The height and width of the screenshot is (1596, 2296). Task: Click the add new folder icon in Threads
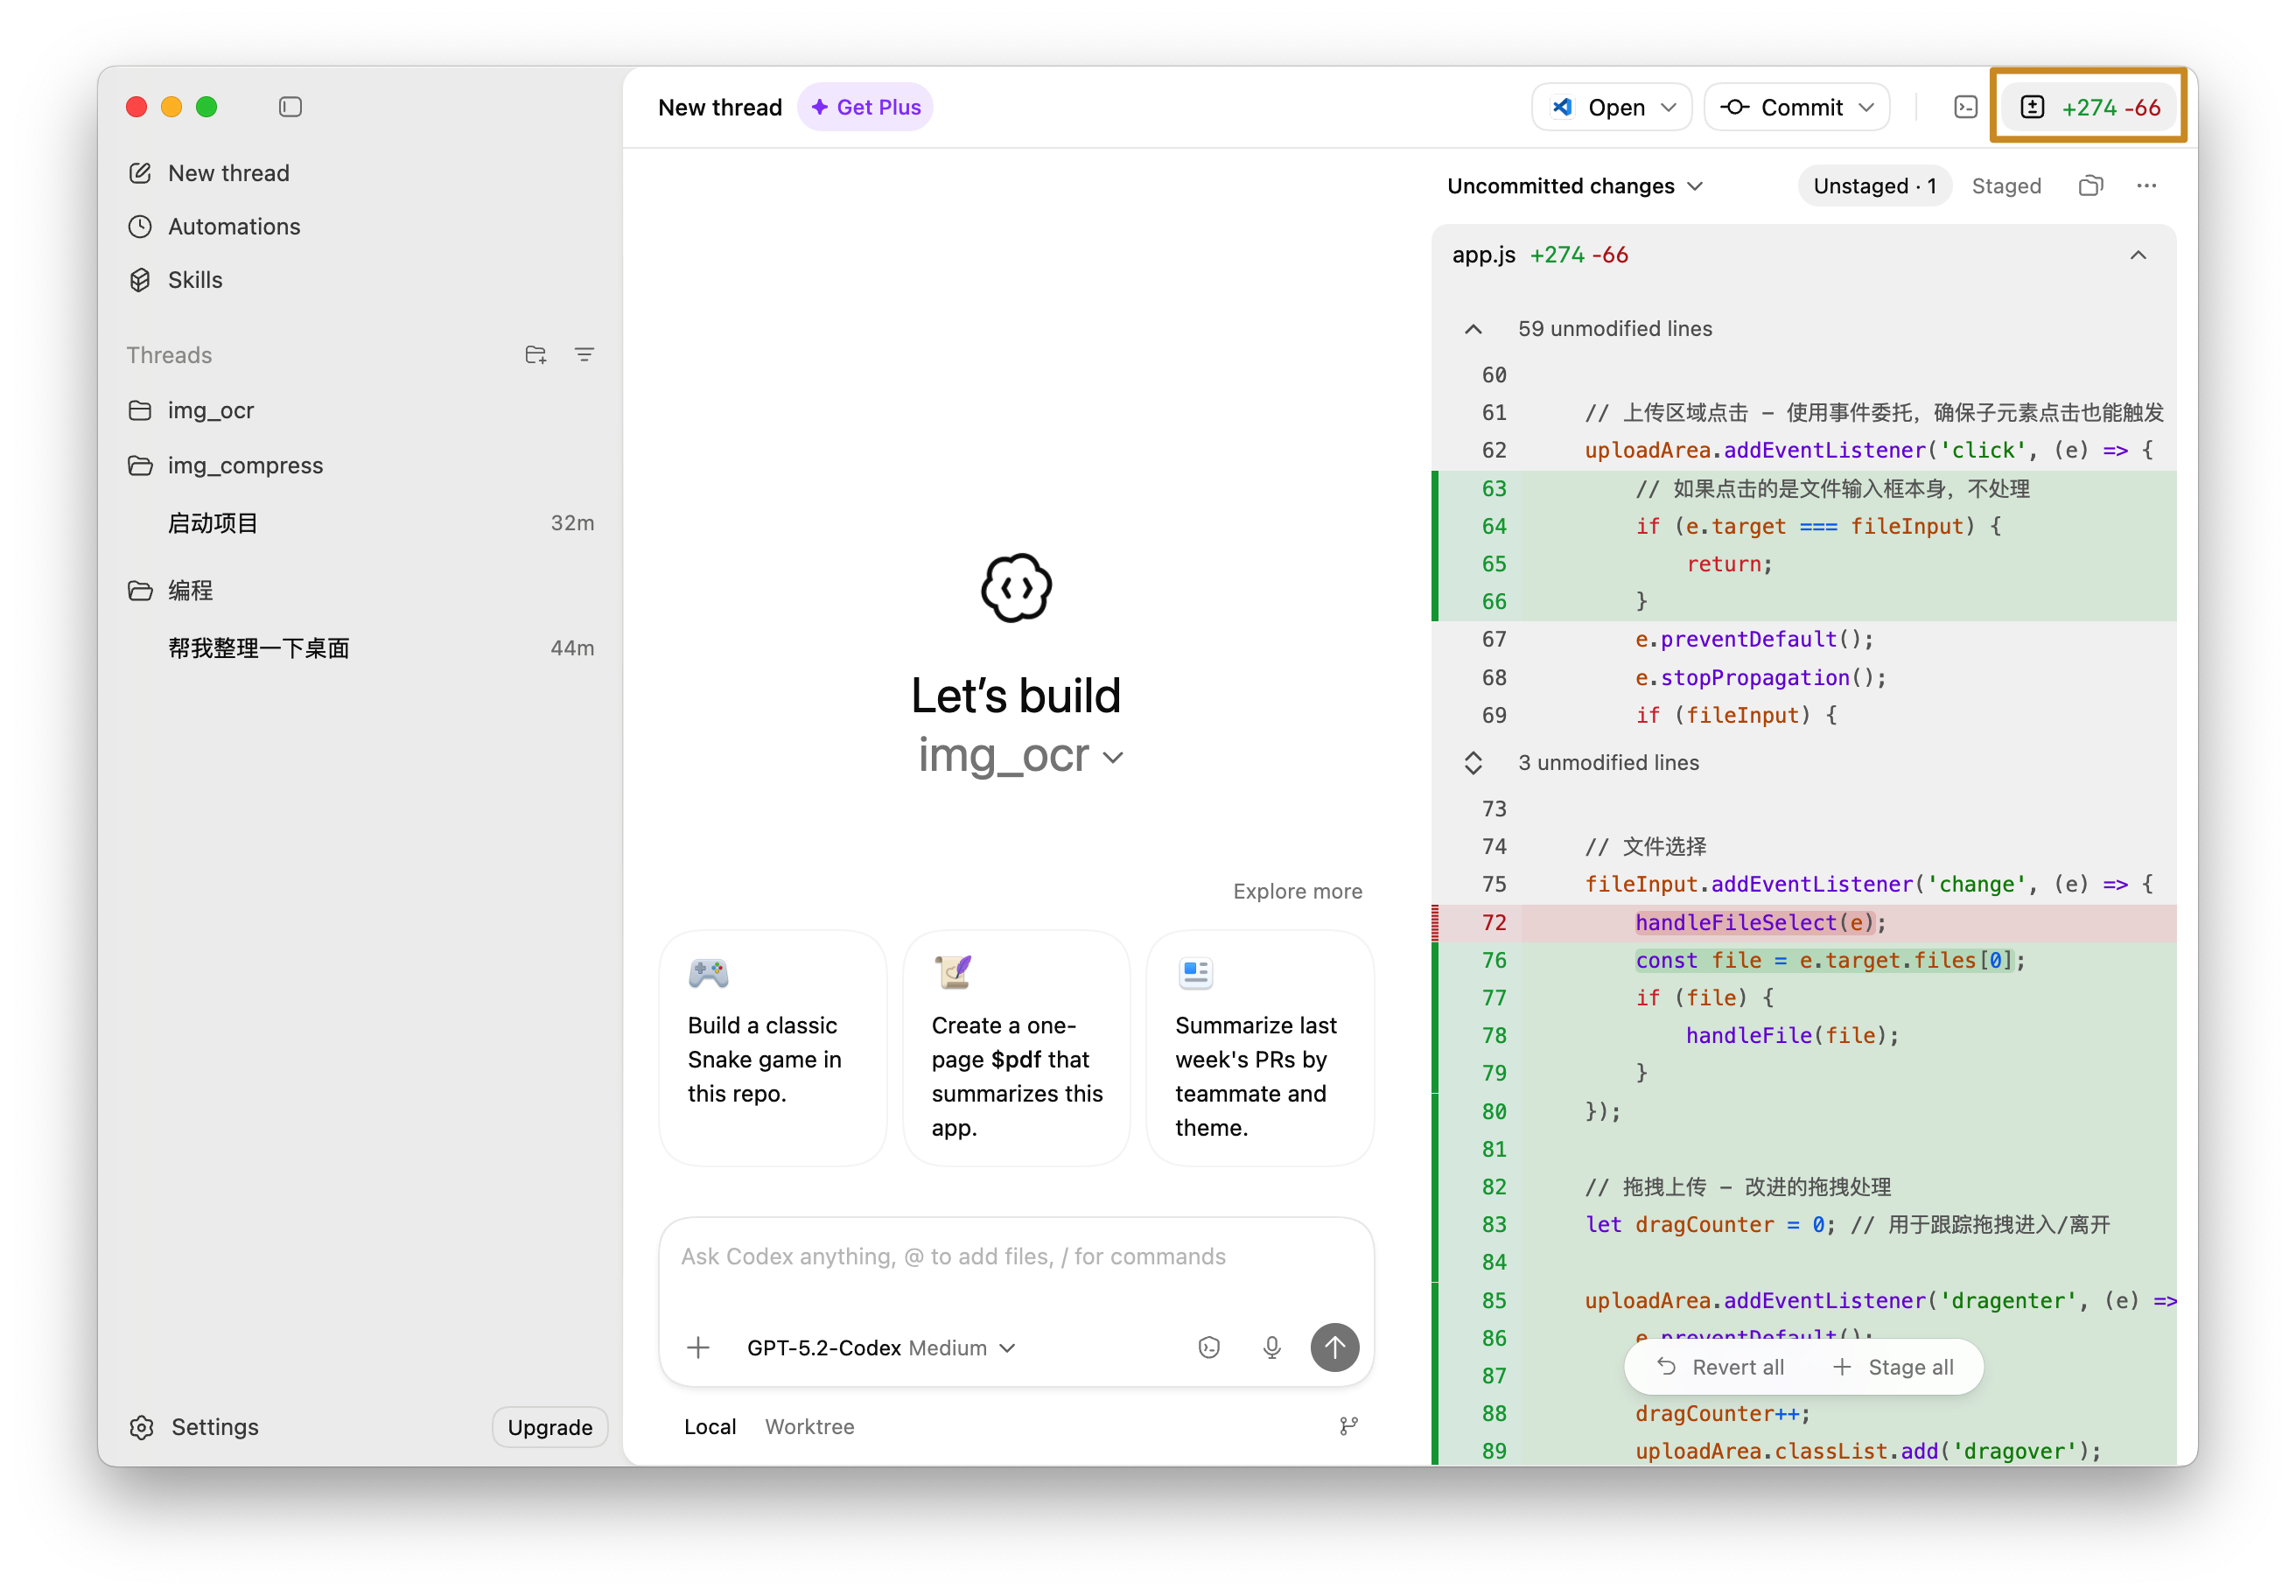pos(535,355)
